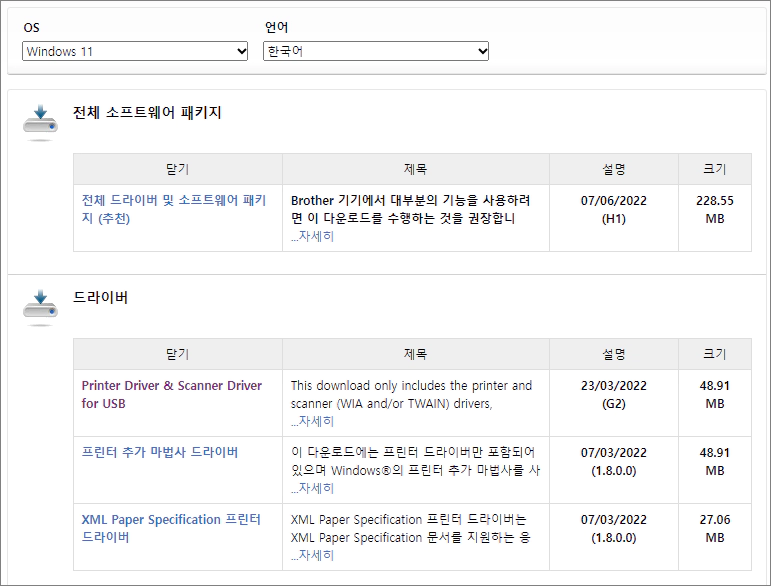Click 설명 column header in 전체 소프트웨어 패키지 table

614,169
